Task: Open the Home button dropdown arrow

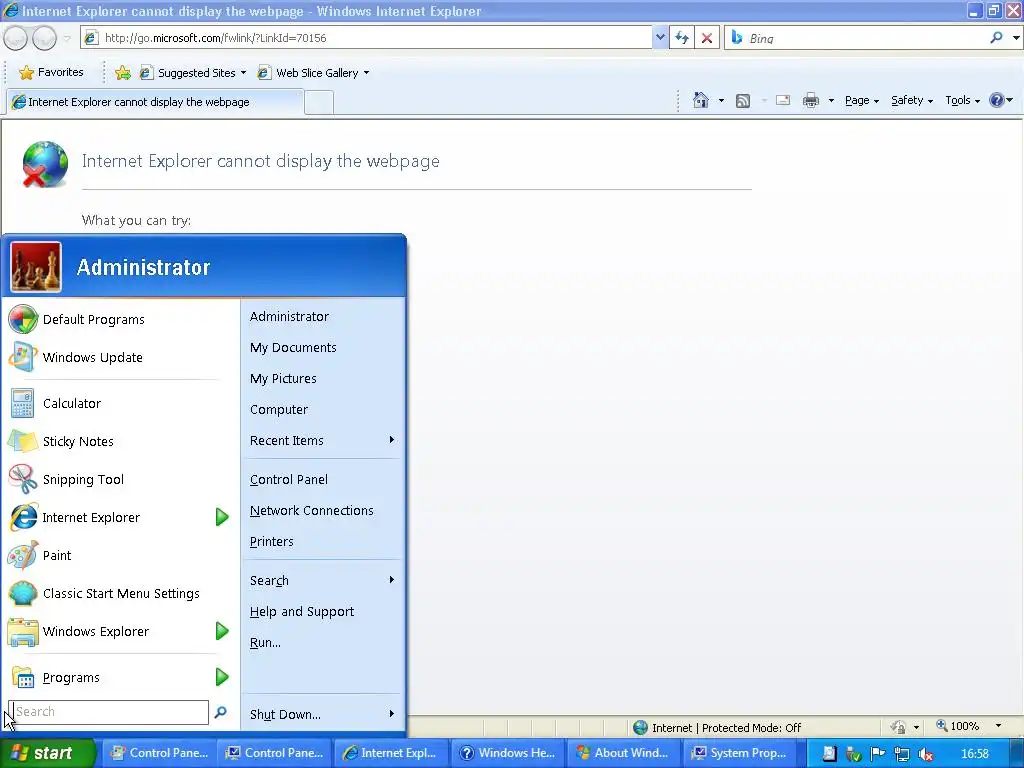Action: click(721, 101)
